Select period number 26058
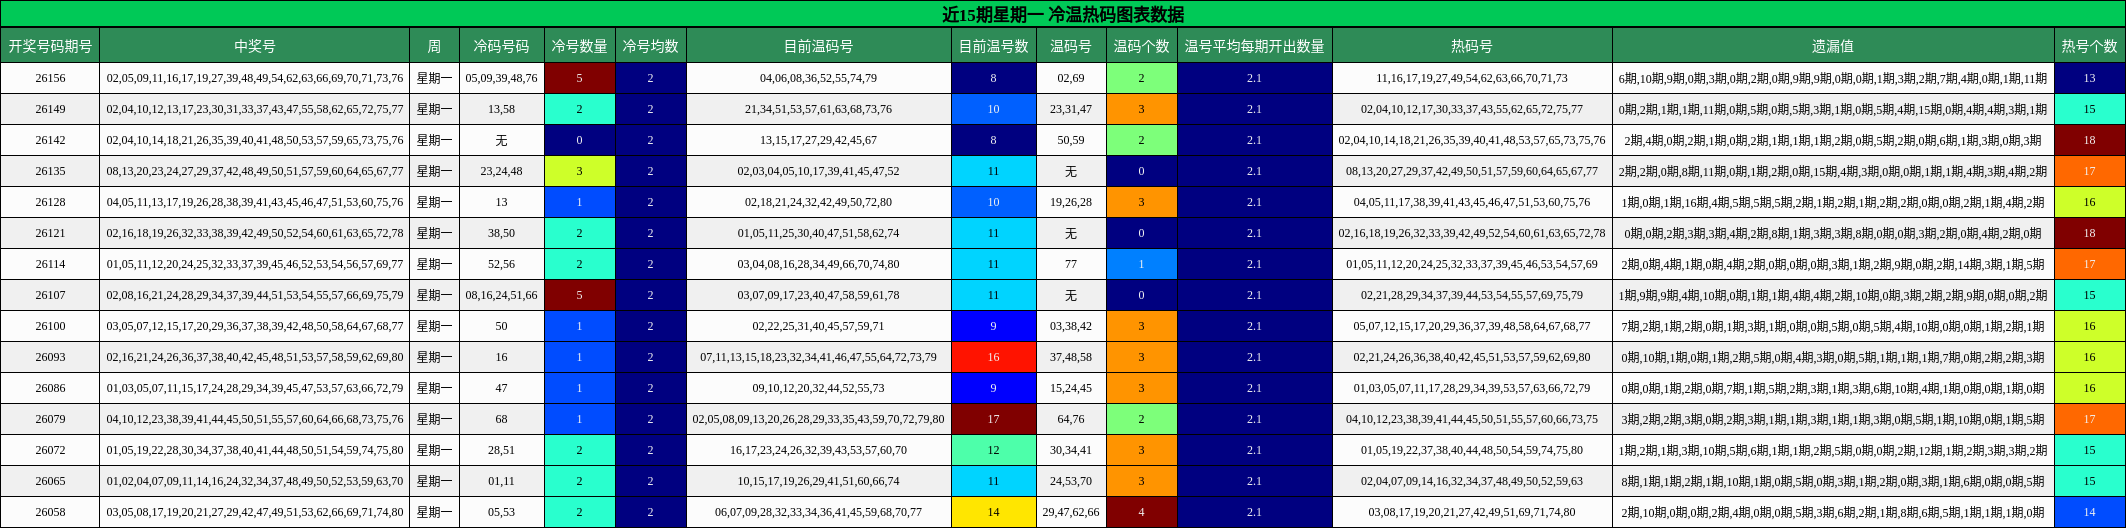The image size is (2126, 528). coord(50,512)
